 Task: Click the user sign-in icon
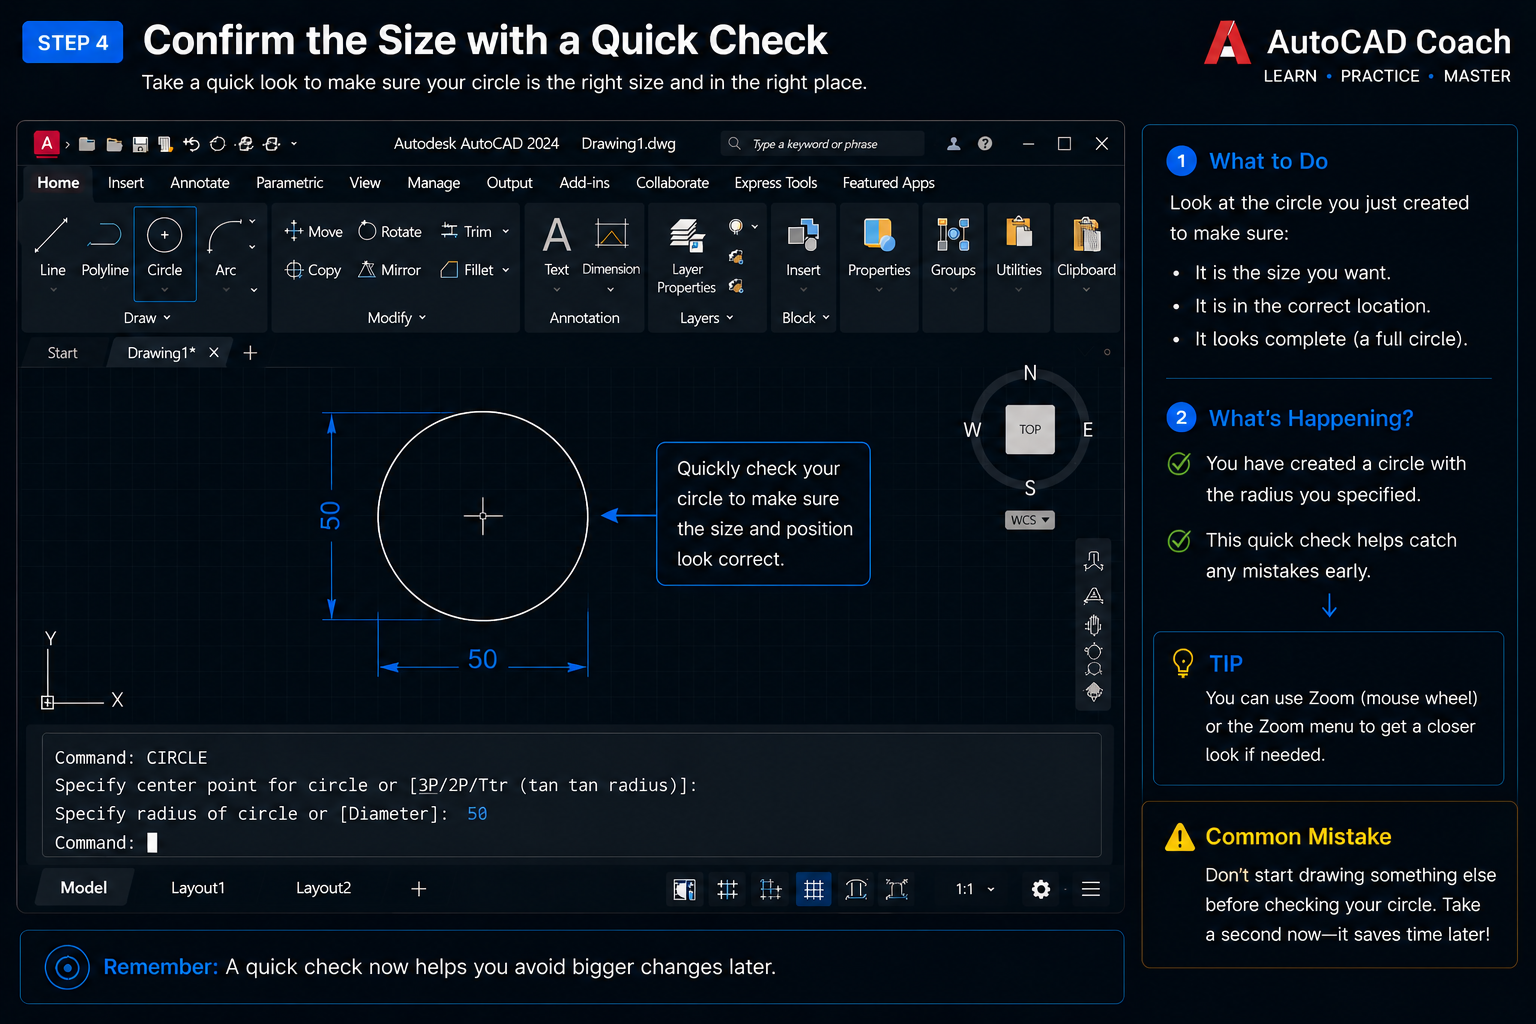[954, 144]
